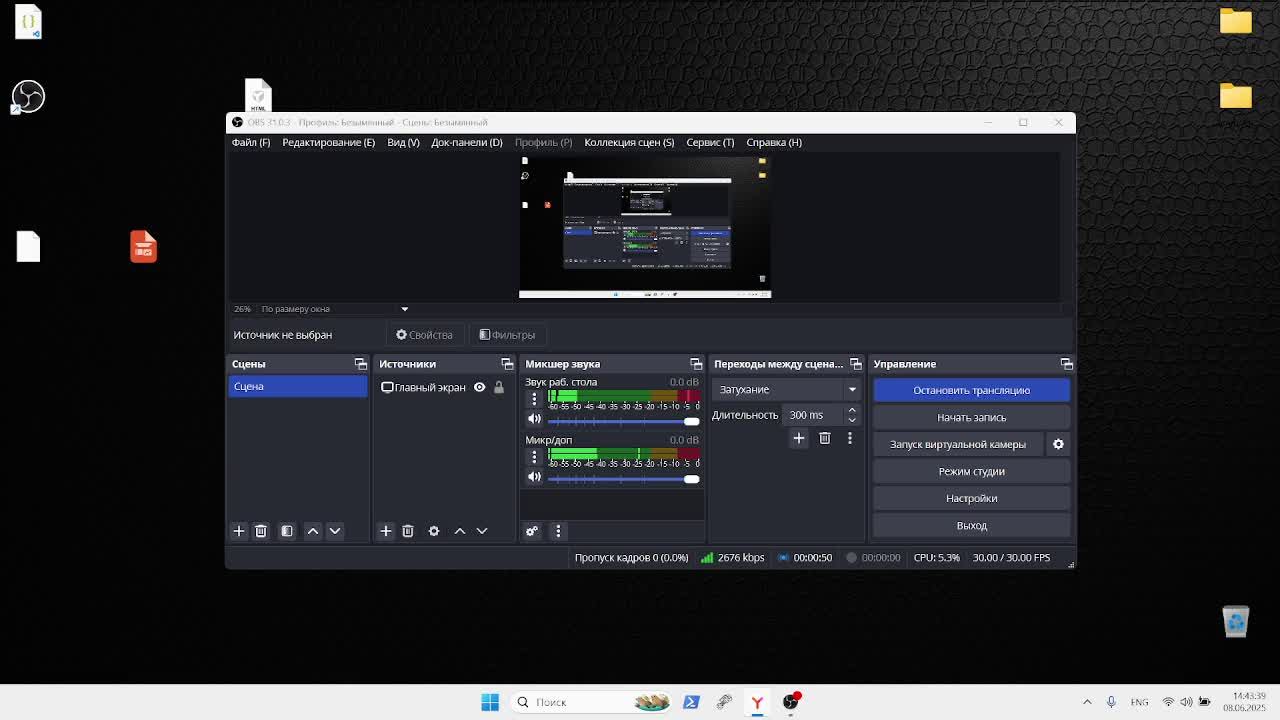
Task: Undock the Управление panel
Action: 1066,364
